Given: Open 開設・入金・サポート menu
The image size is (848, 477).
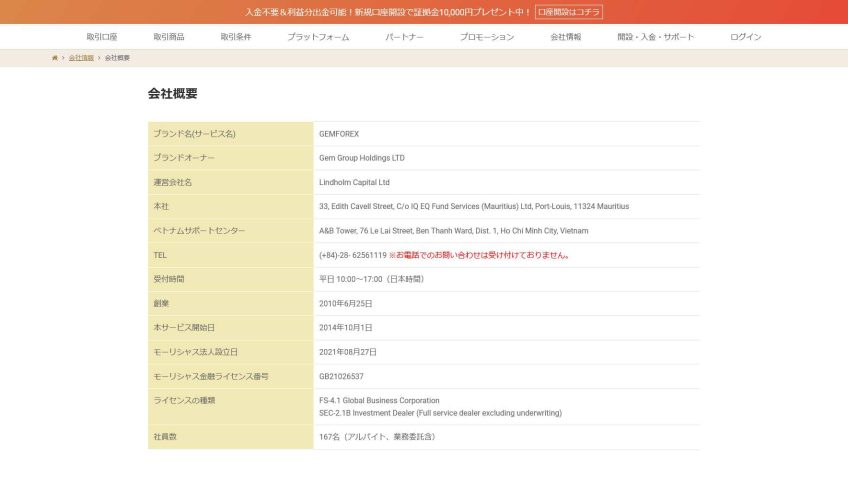Looking at the screenshot, I should point(655,37).
